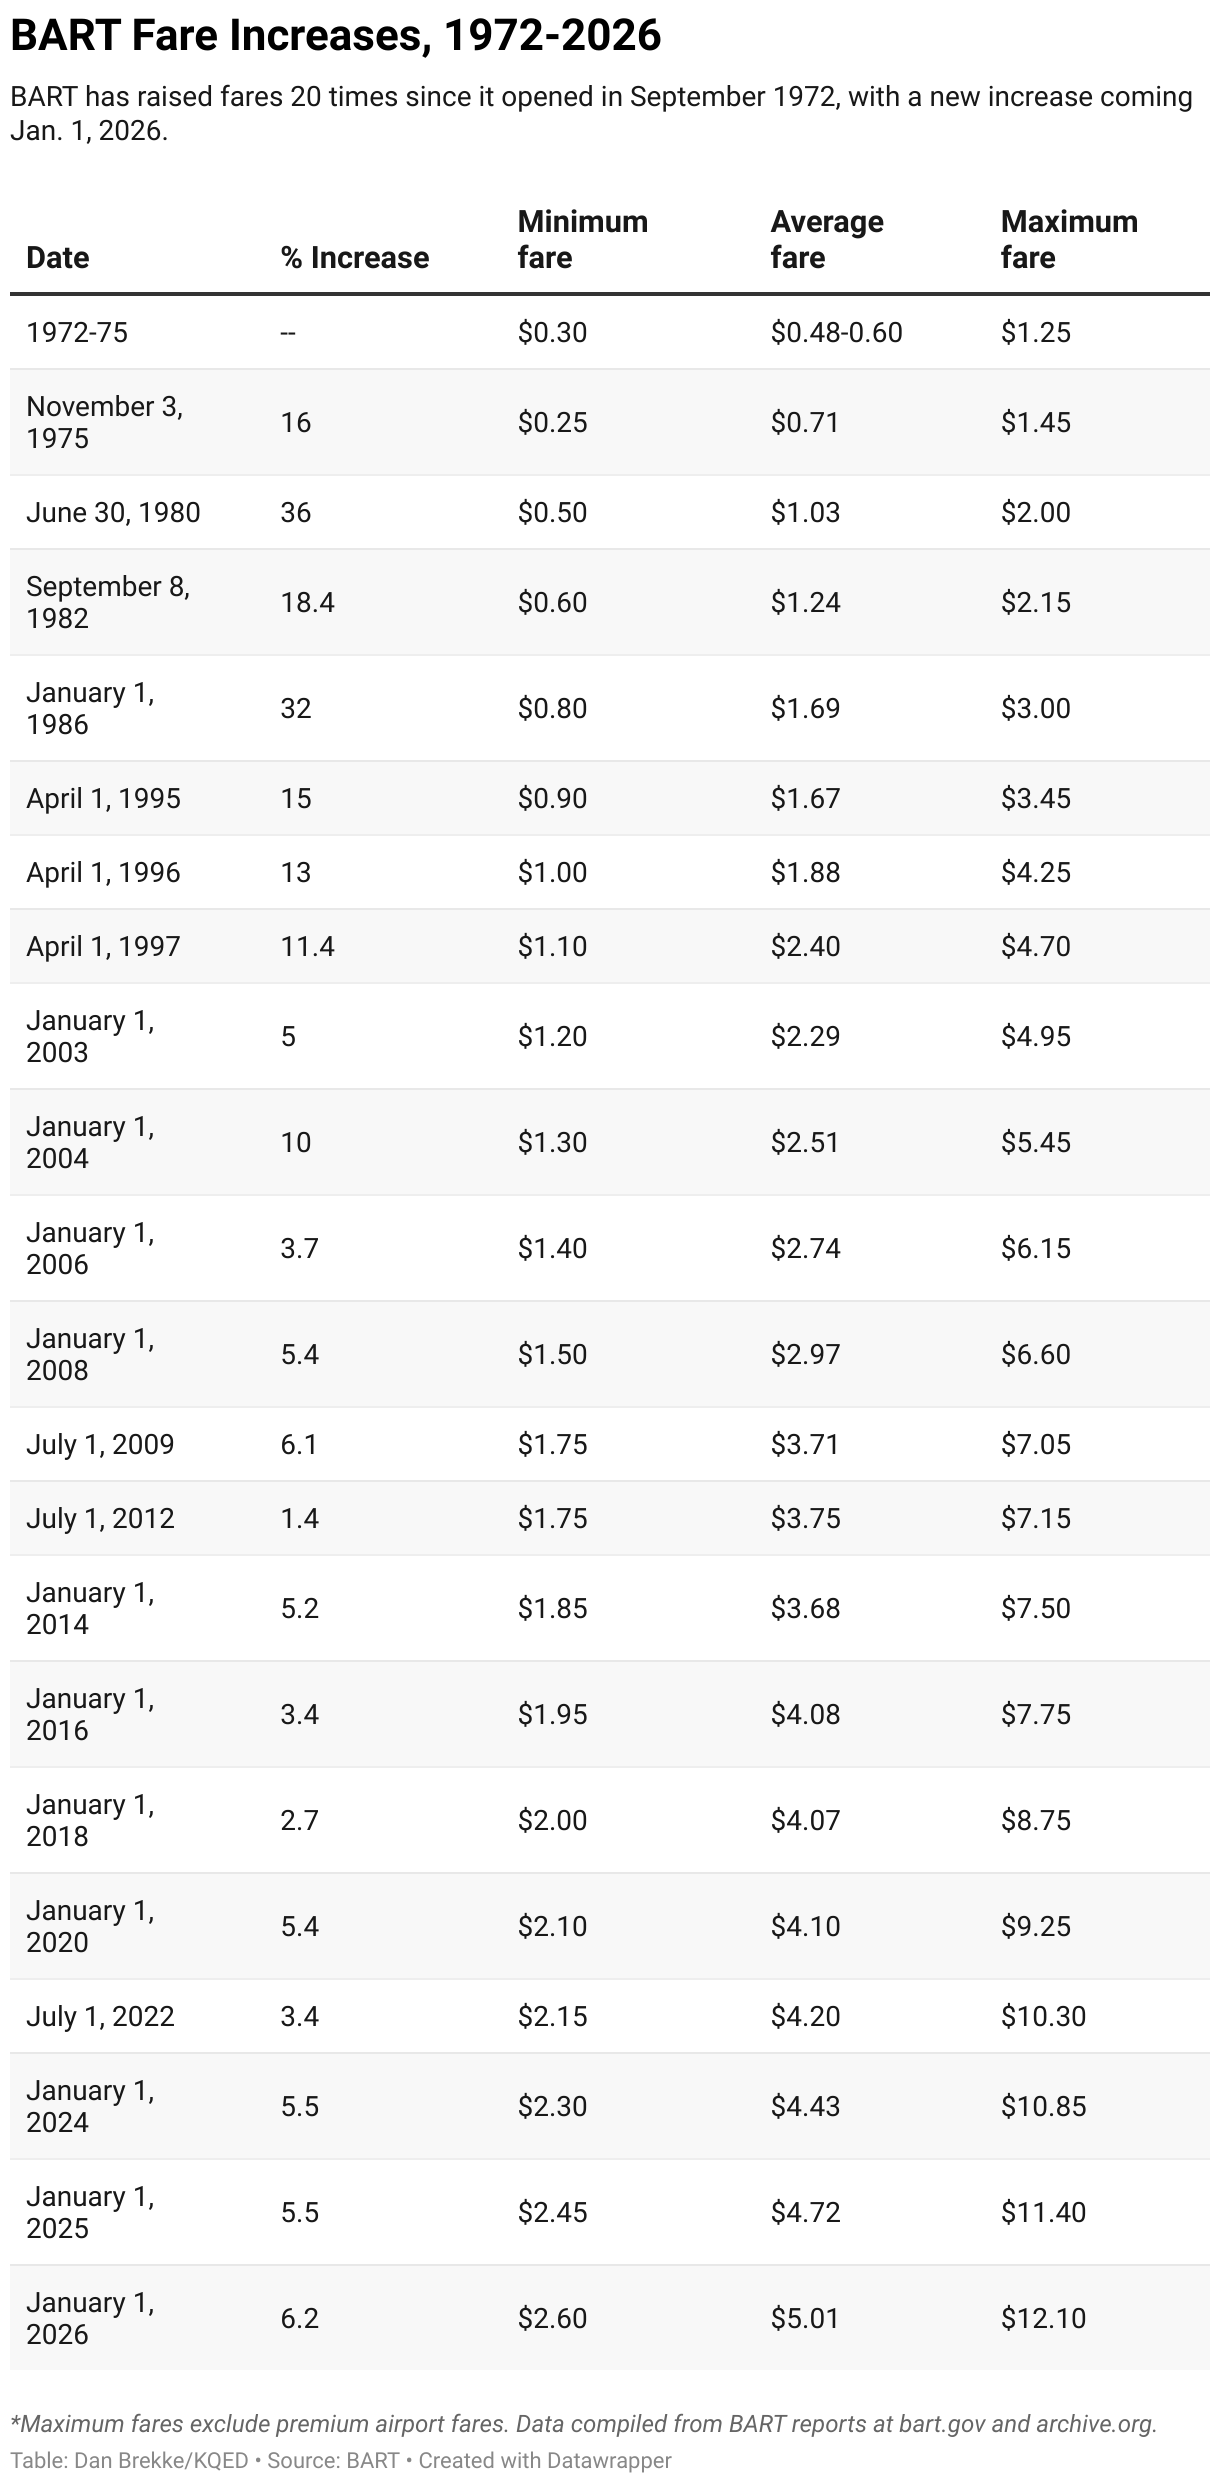The width and height of the screenshot is (1220, 2484).
Task: Click the chart title BART Fare Increases
Action: (336, 36)
